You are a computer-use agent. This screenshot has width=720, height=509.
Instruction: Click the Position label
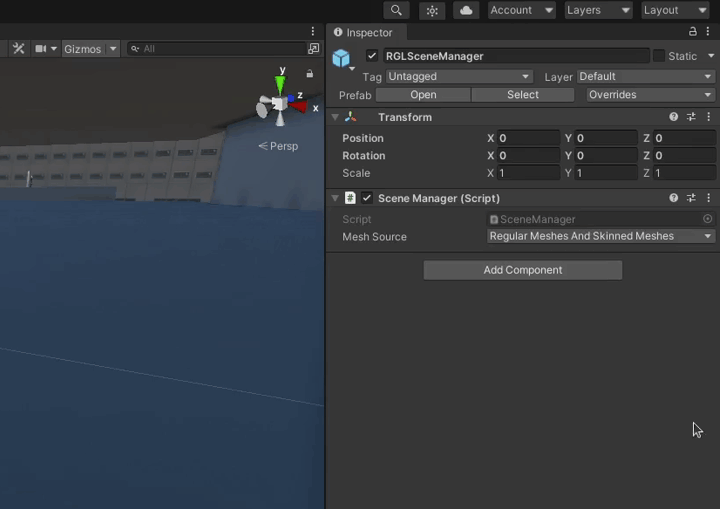pyautogui.click(x=362, y=138)
